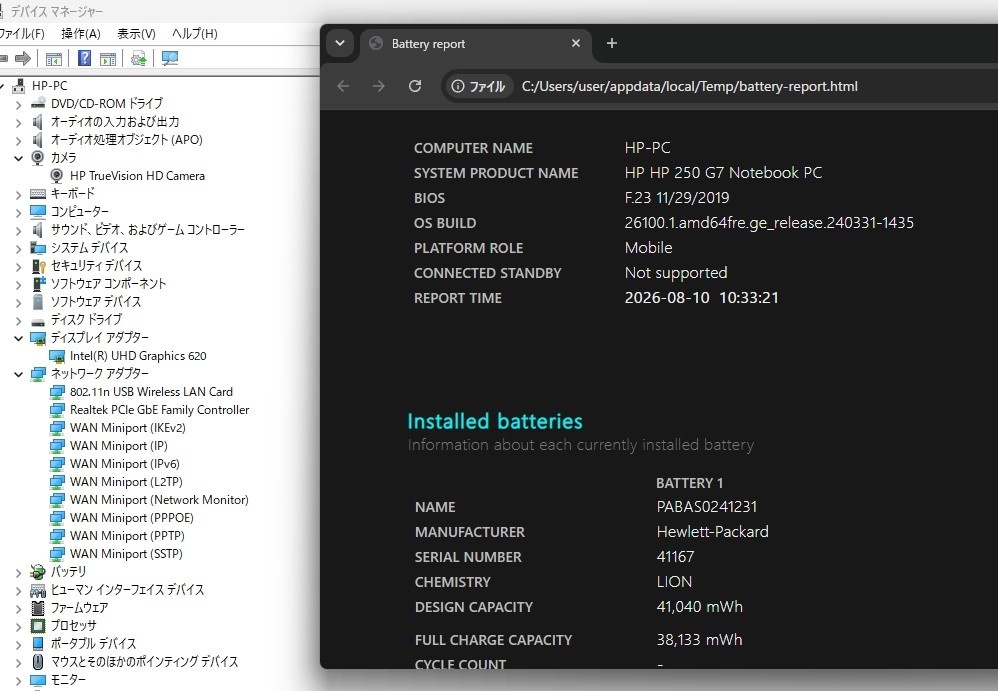Click the report time 2026-08-10 10:33:21
The width and height of the screenshot is (998, 691).
point(701,298)
